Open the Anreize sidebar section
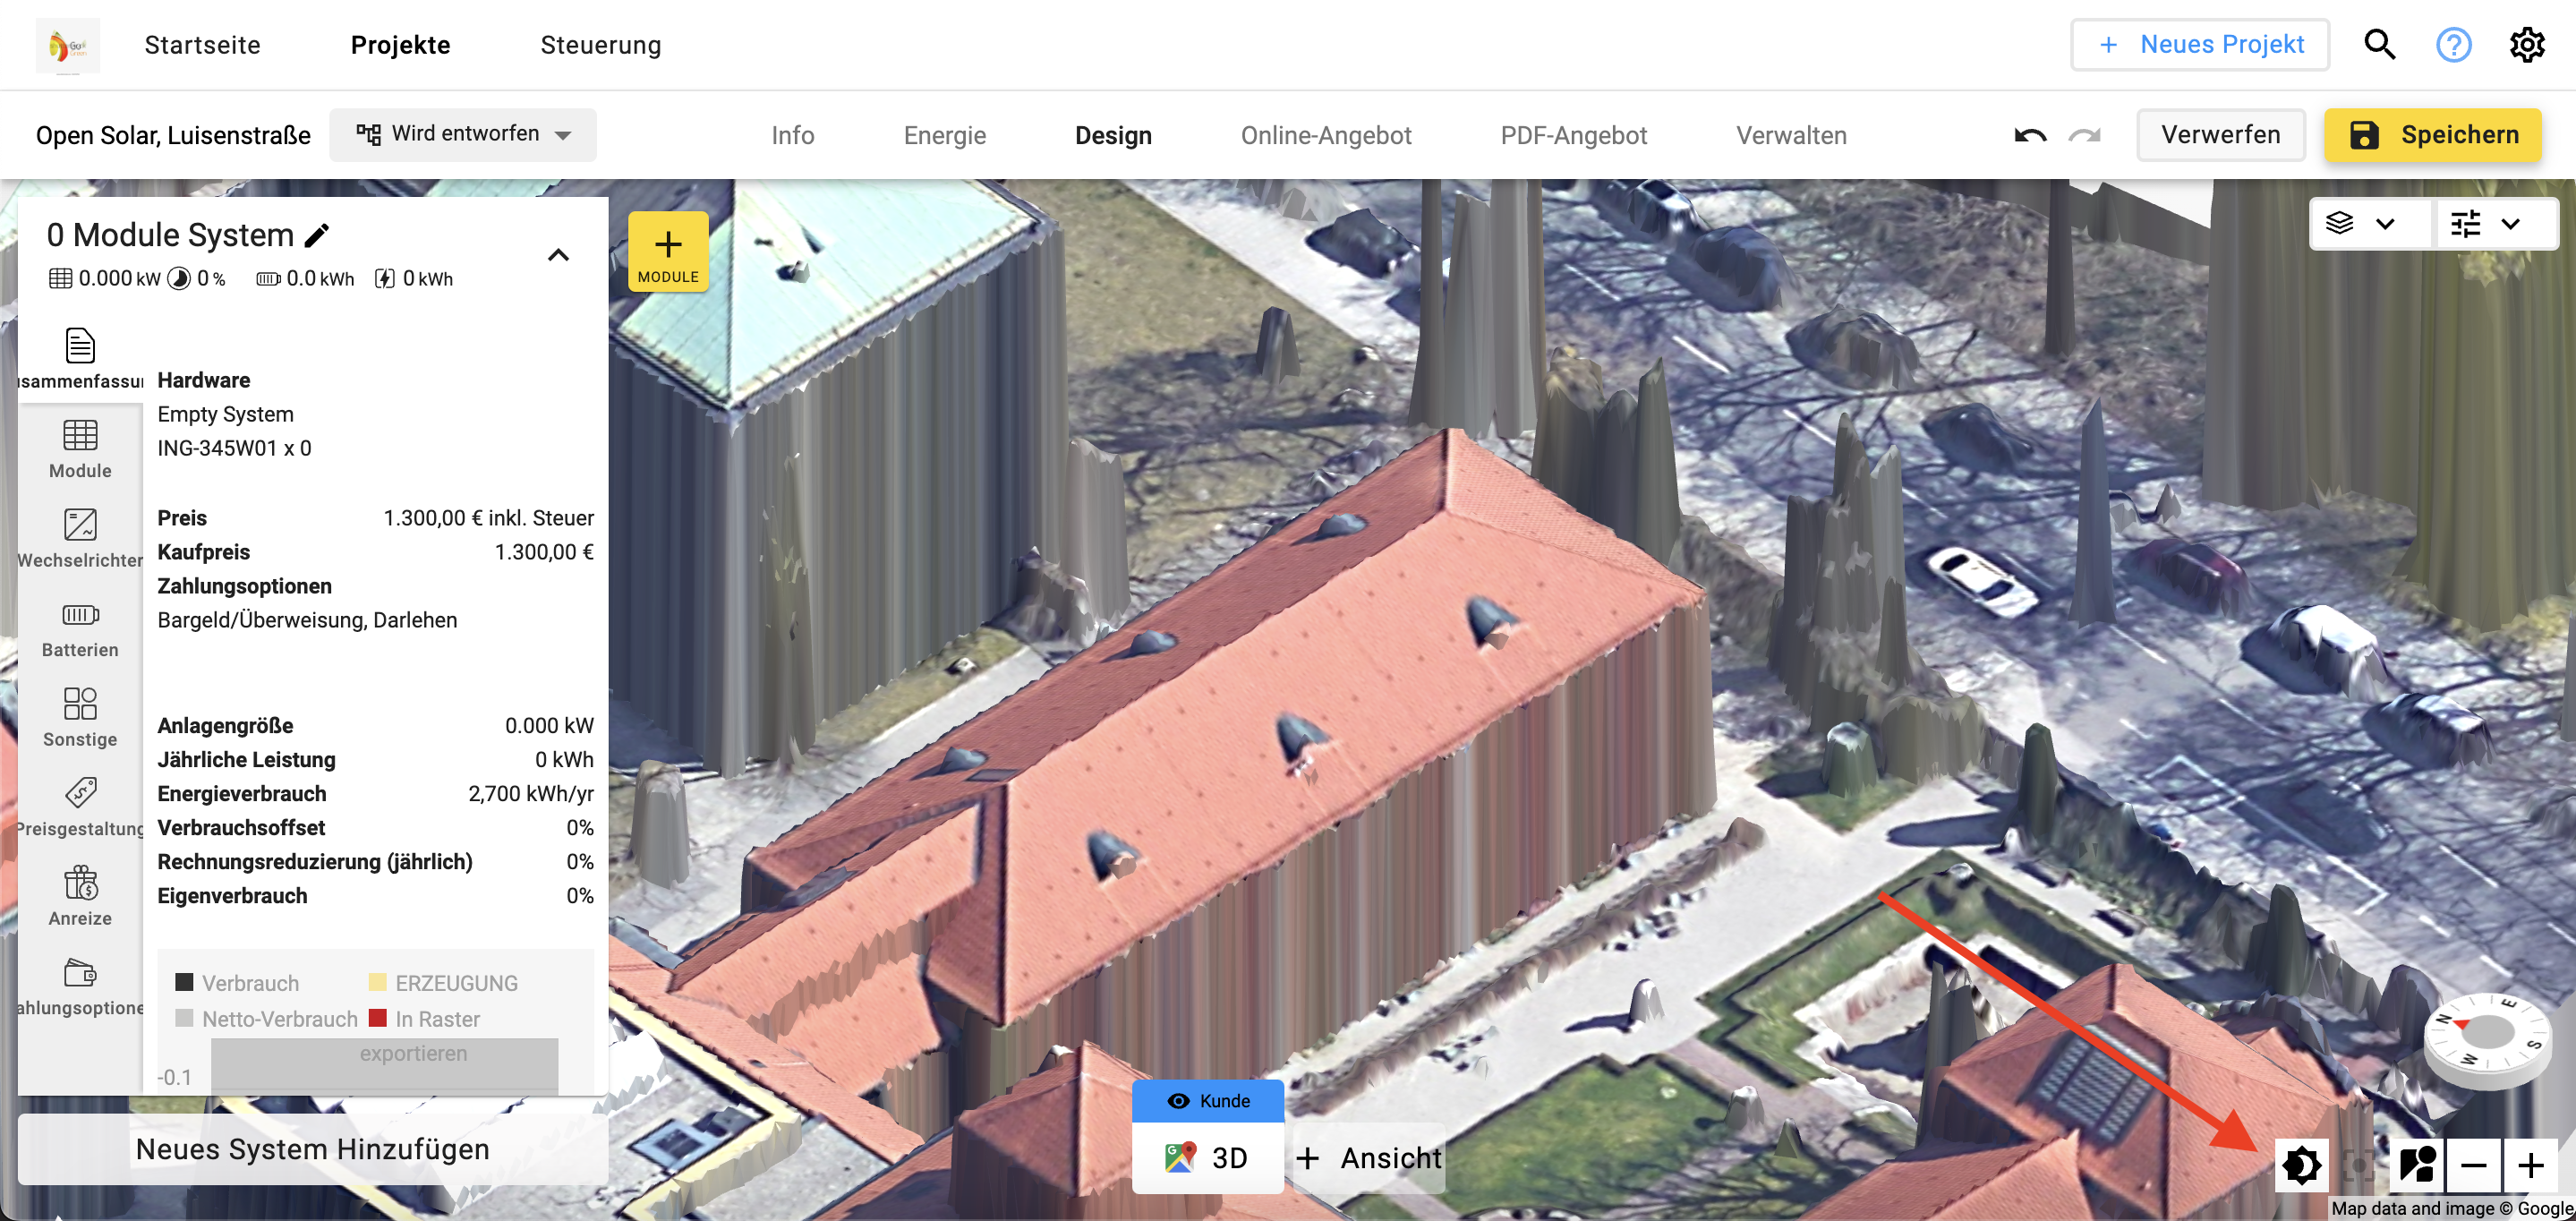The width and height of the screenshot is (2576, 1221). click(x=80, y=896)
